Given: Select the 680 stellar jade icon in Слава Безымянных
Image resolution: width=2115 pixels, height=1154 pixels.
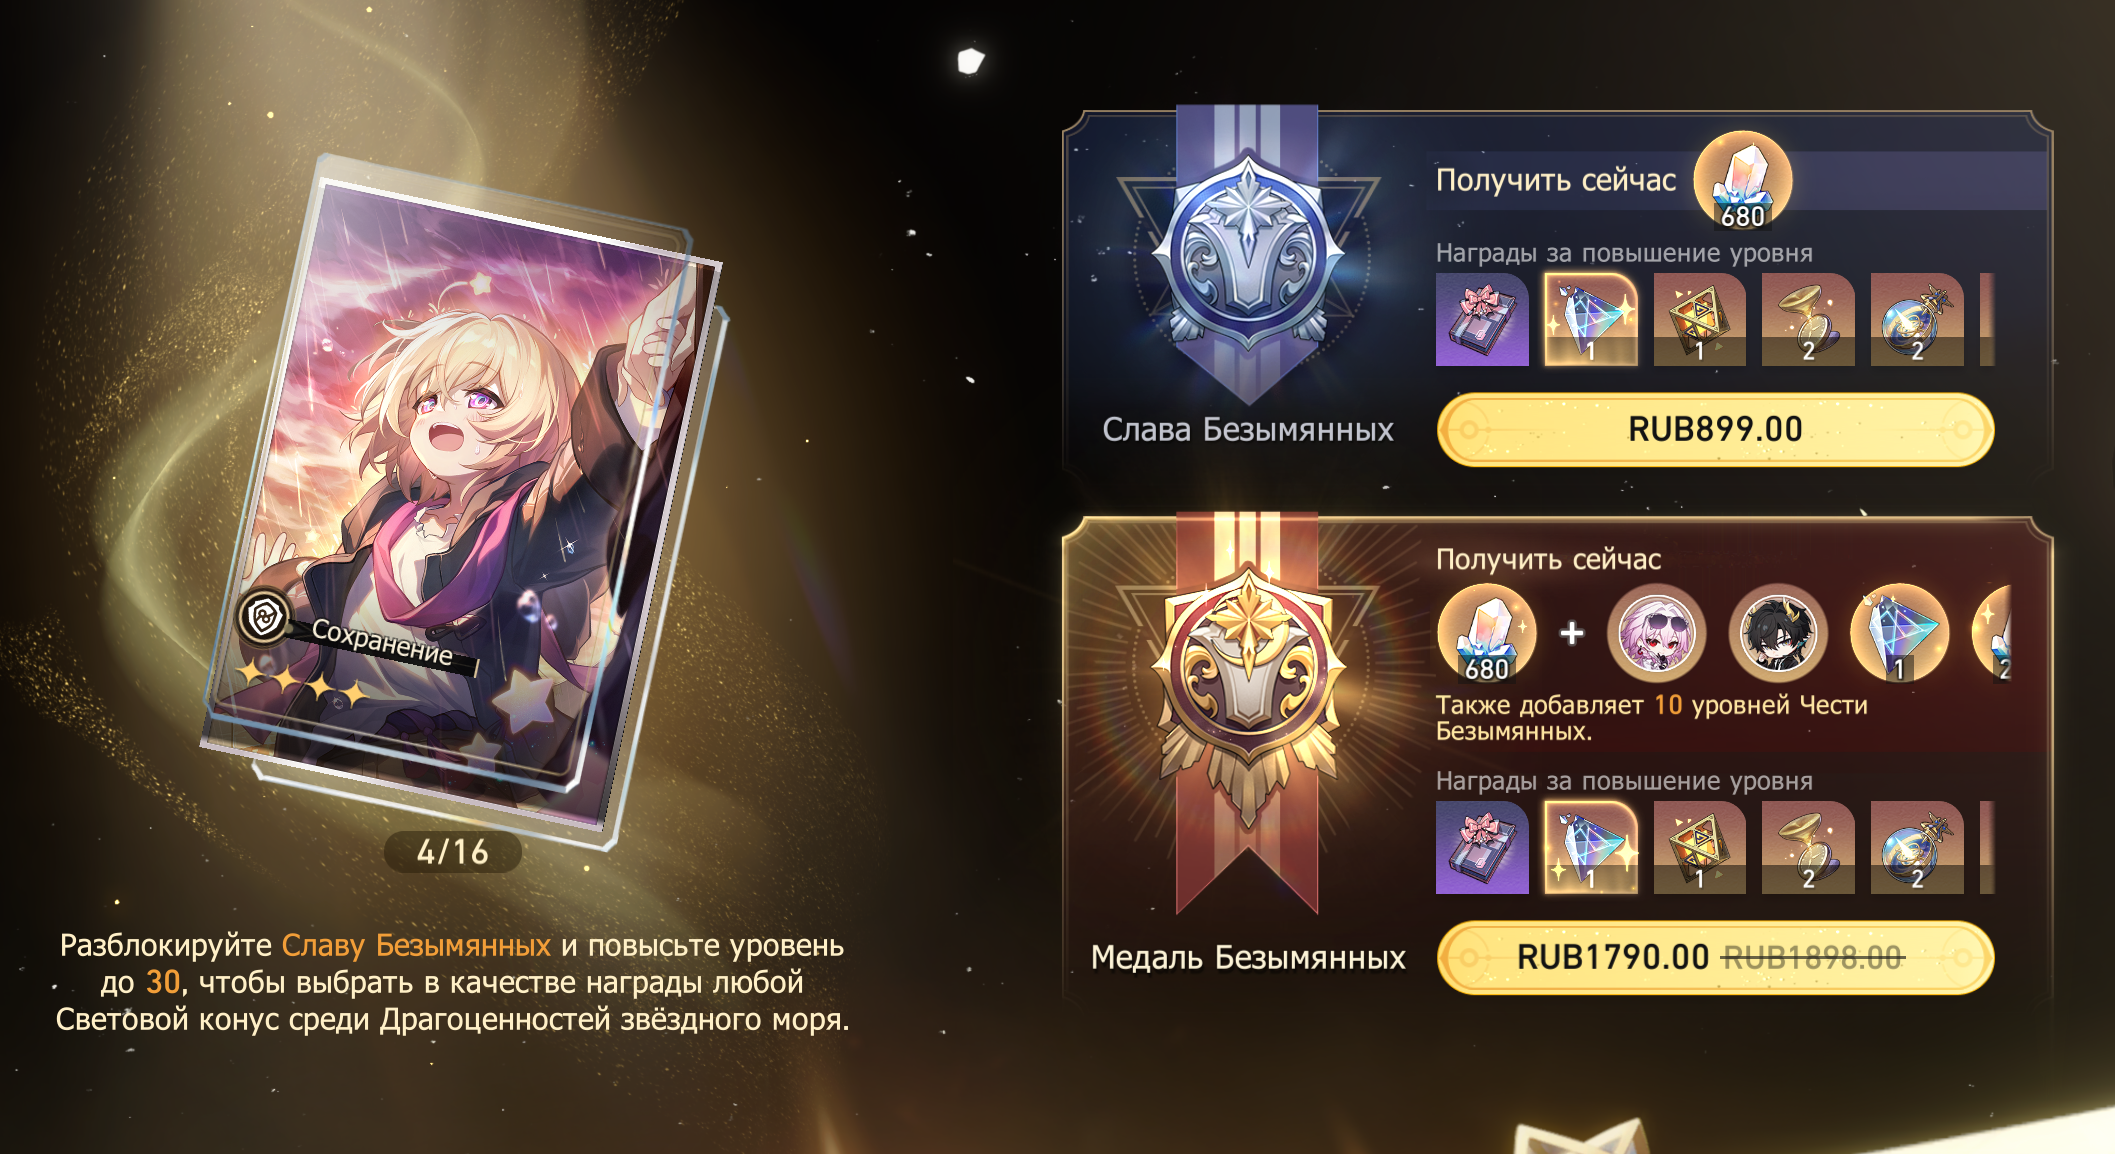Looking at the screenshot, I should 1743,181.
